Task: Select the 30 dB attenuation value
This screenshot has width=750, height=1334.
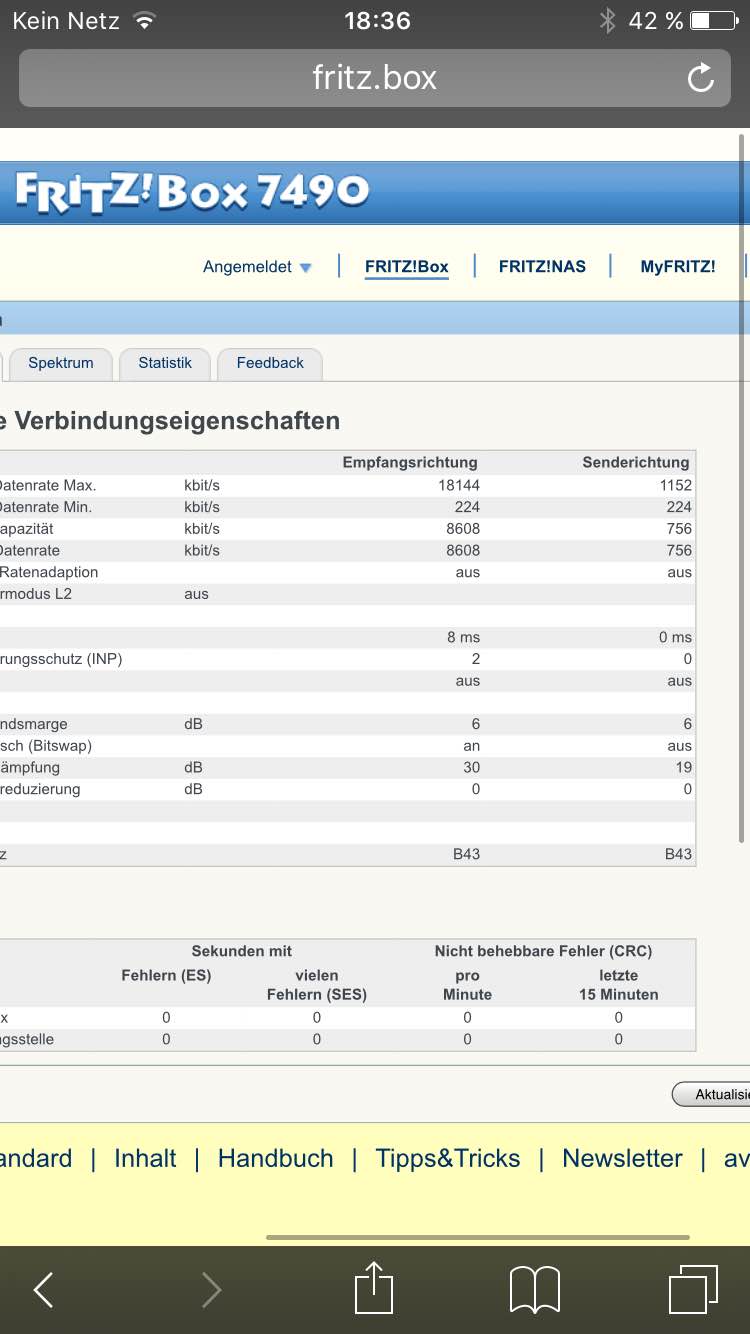Action: 471,767
